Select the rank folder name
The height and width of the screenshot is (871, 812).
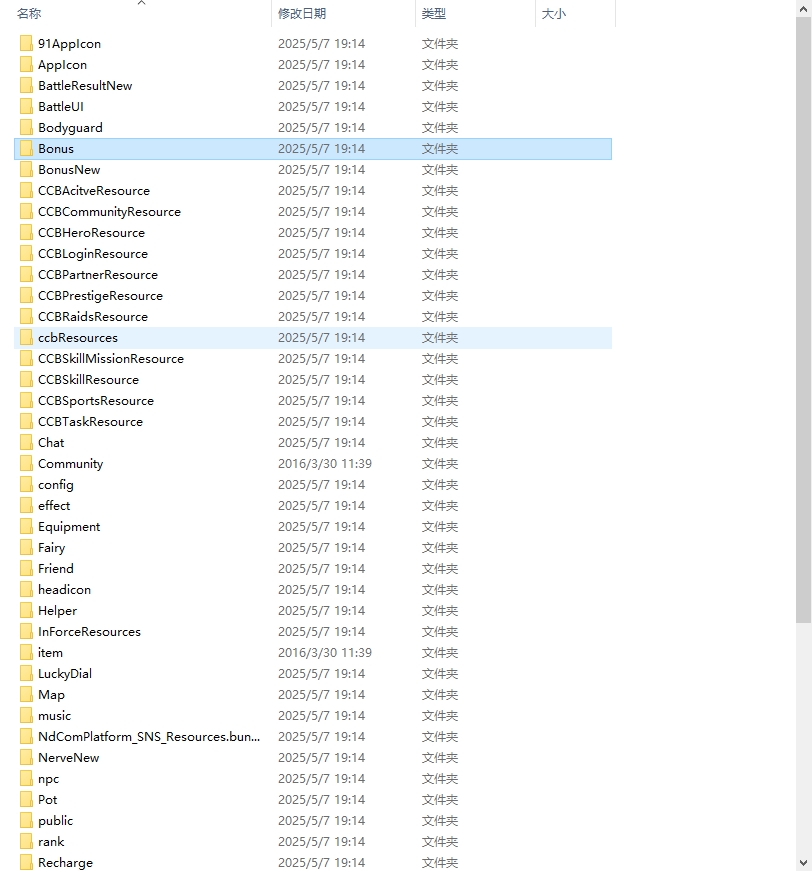(x=51, y=842)
